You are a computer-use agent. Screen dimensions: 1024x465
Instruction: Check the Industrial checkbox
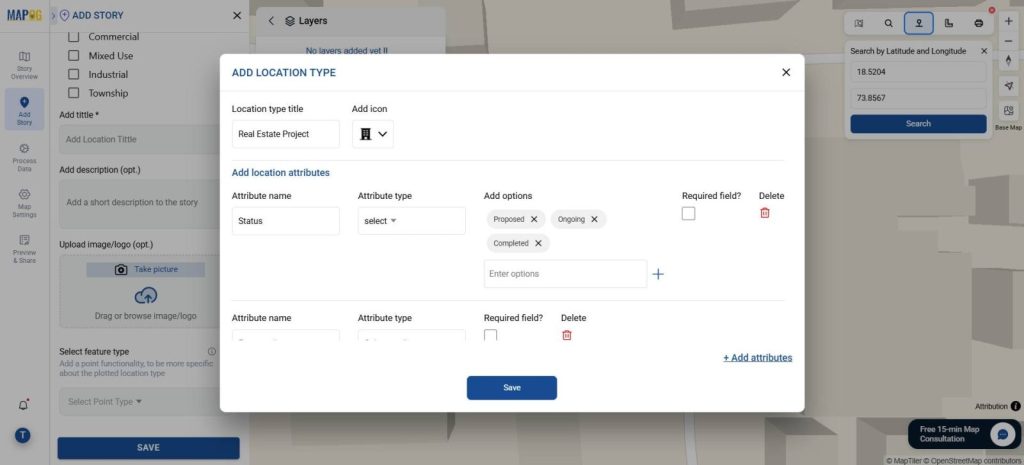pos(74,74)
